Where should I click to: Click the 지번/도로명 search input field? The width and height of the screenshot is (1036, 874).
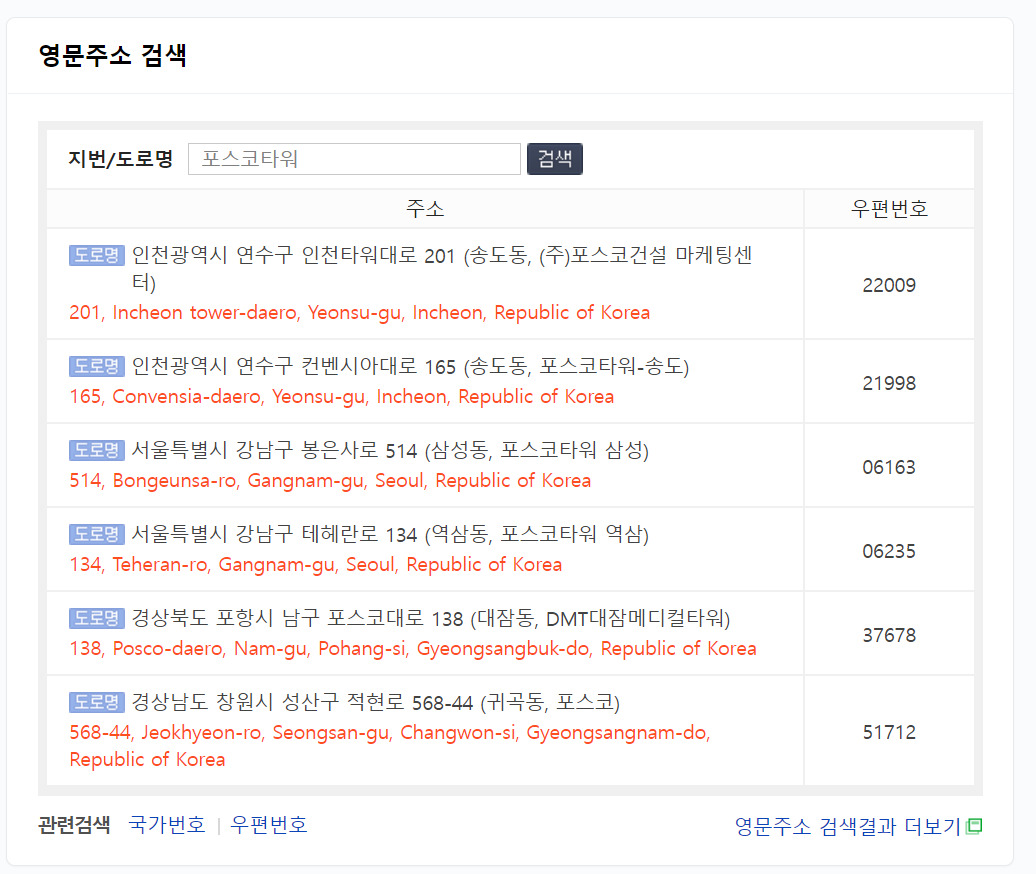pyautogui.click(x=354, y=159)
